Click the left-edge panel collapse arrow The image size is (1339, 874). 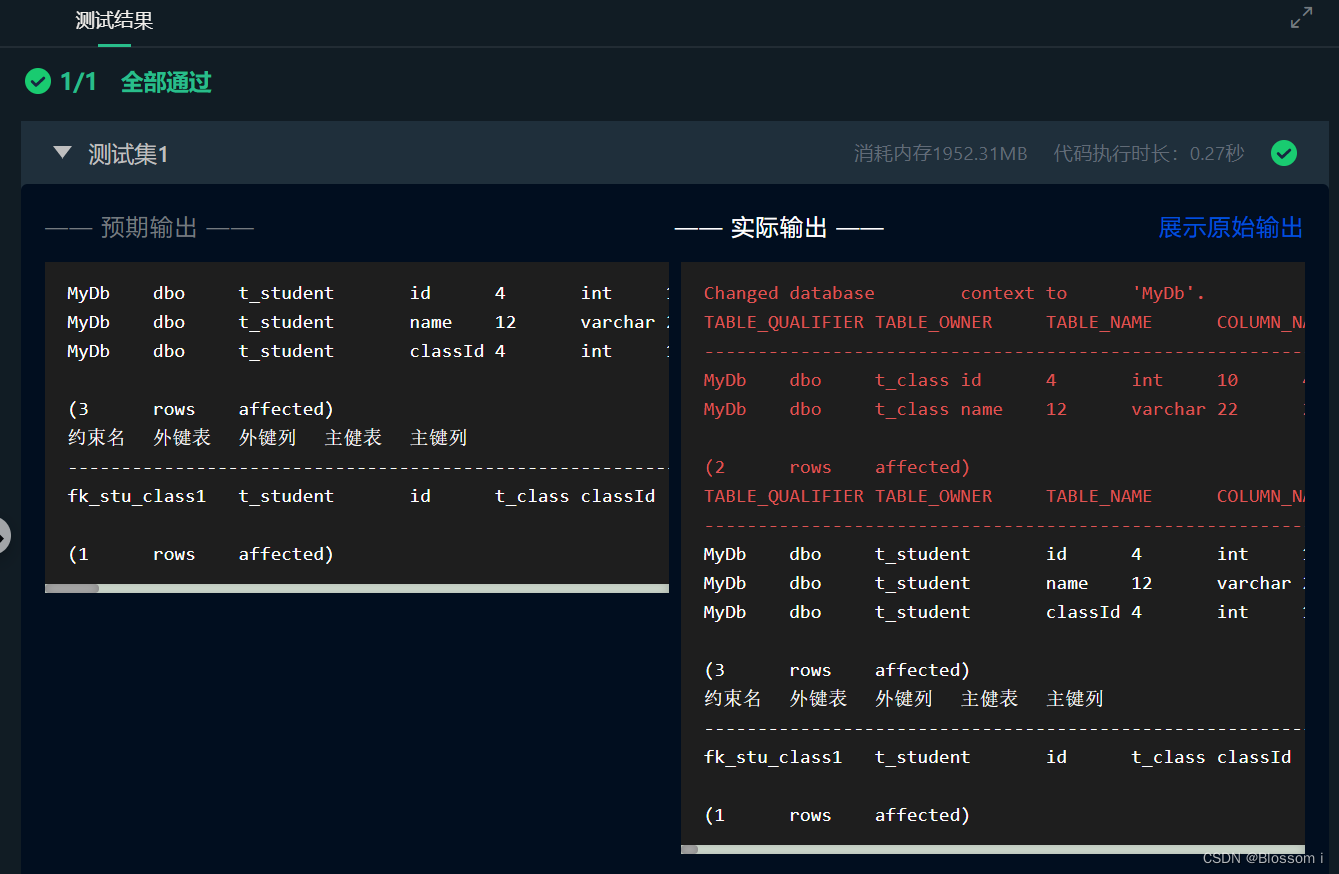pyautogui.click(x=4, y=536)
